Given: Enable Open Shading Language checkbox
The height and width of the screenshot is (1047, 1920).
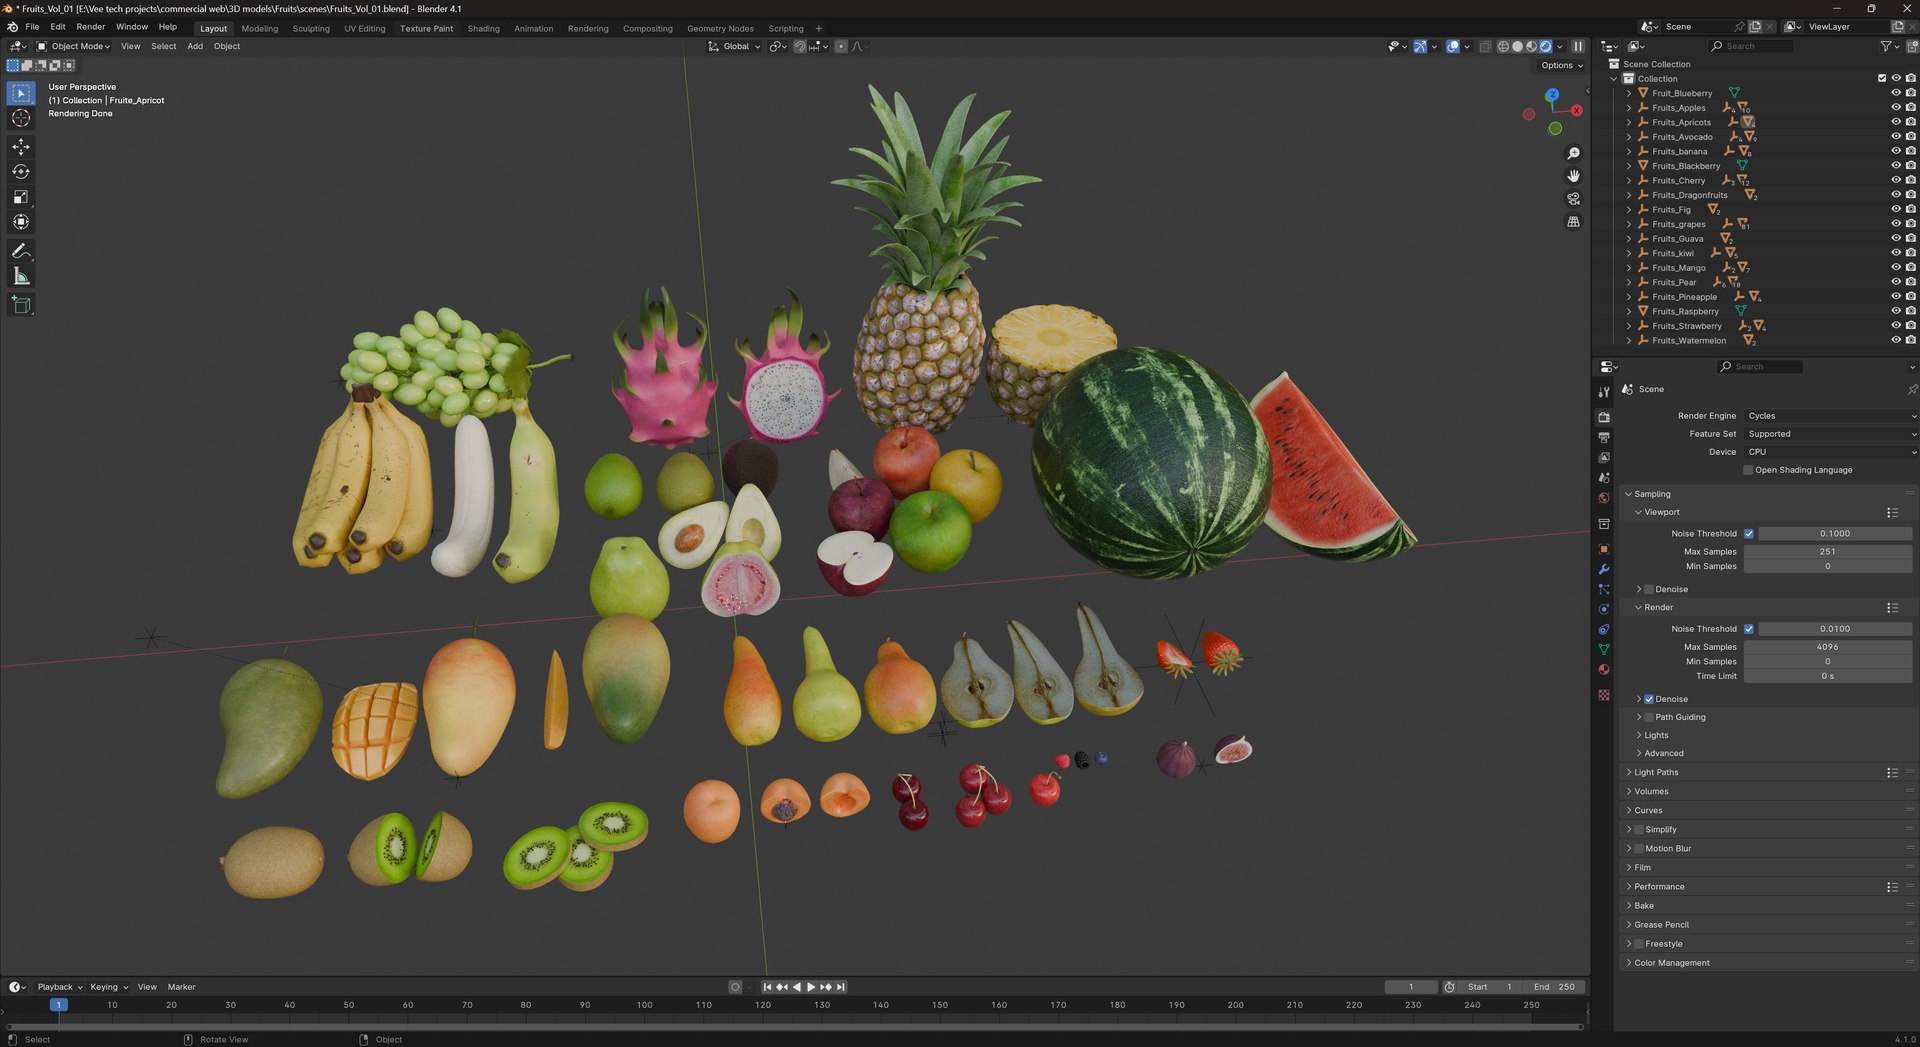Looking at the screenshot, I should point(1748,470).
